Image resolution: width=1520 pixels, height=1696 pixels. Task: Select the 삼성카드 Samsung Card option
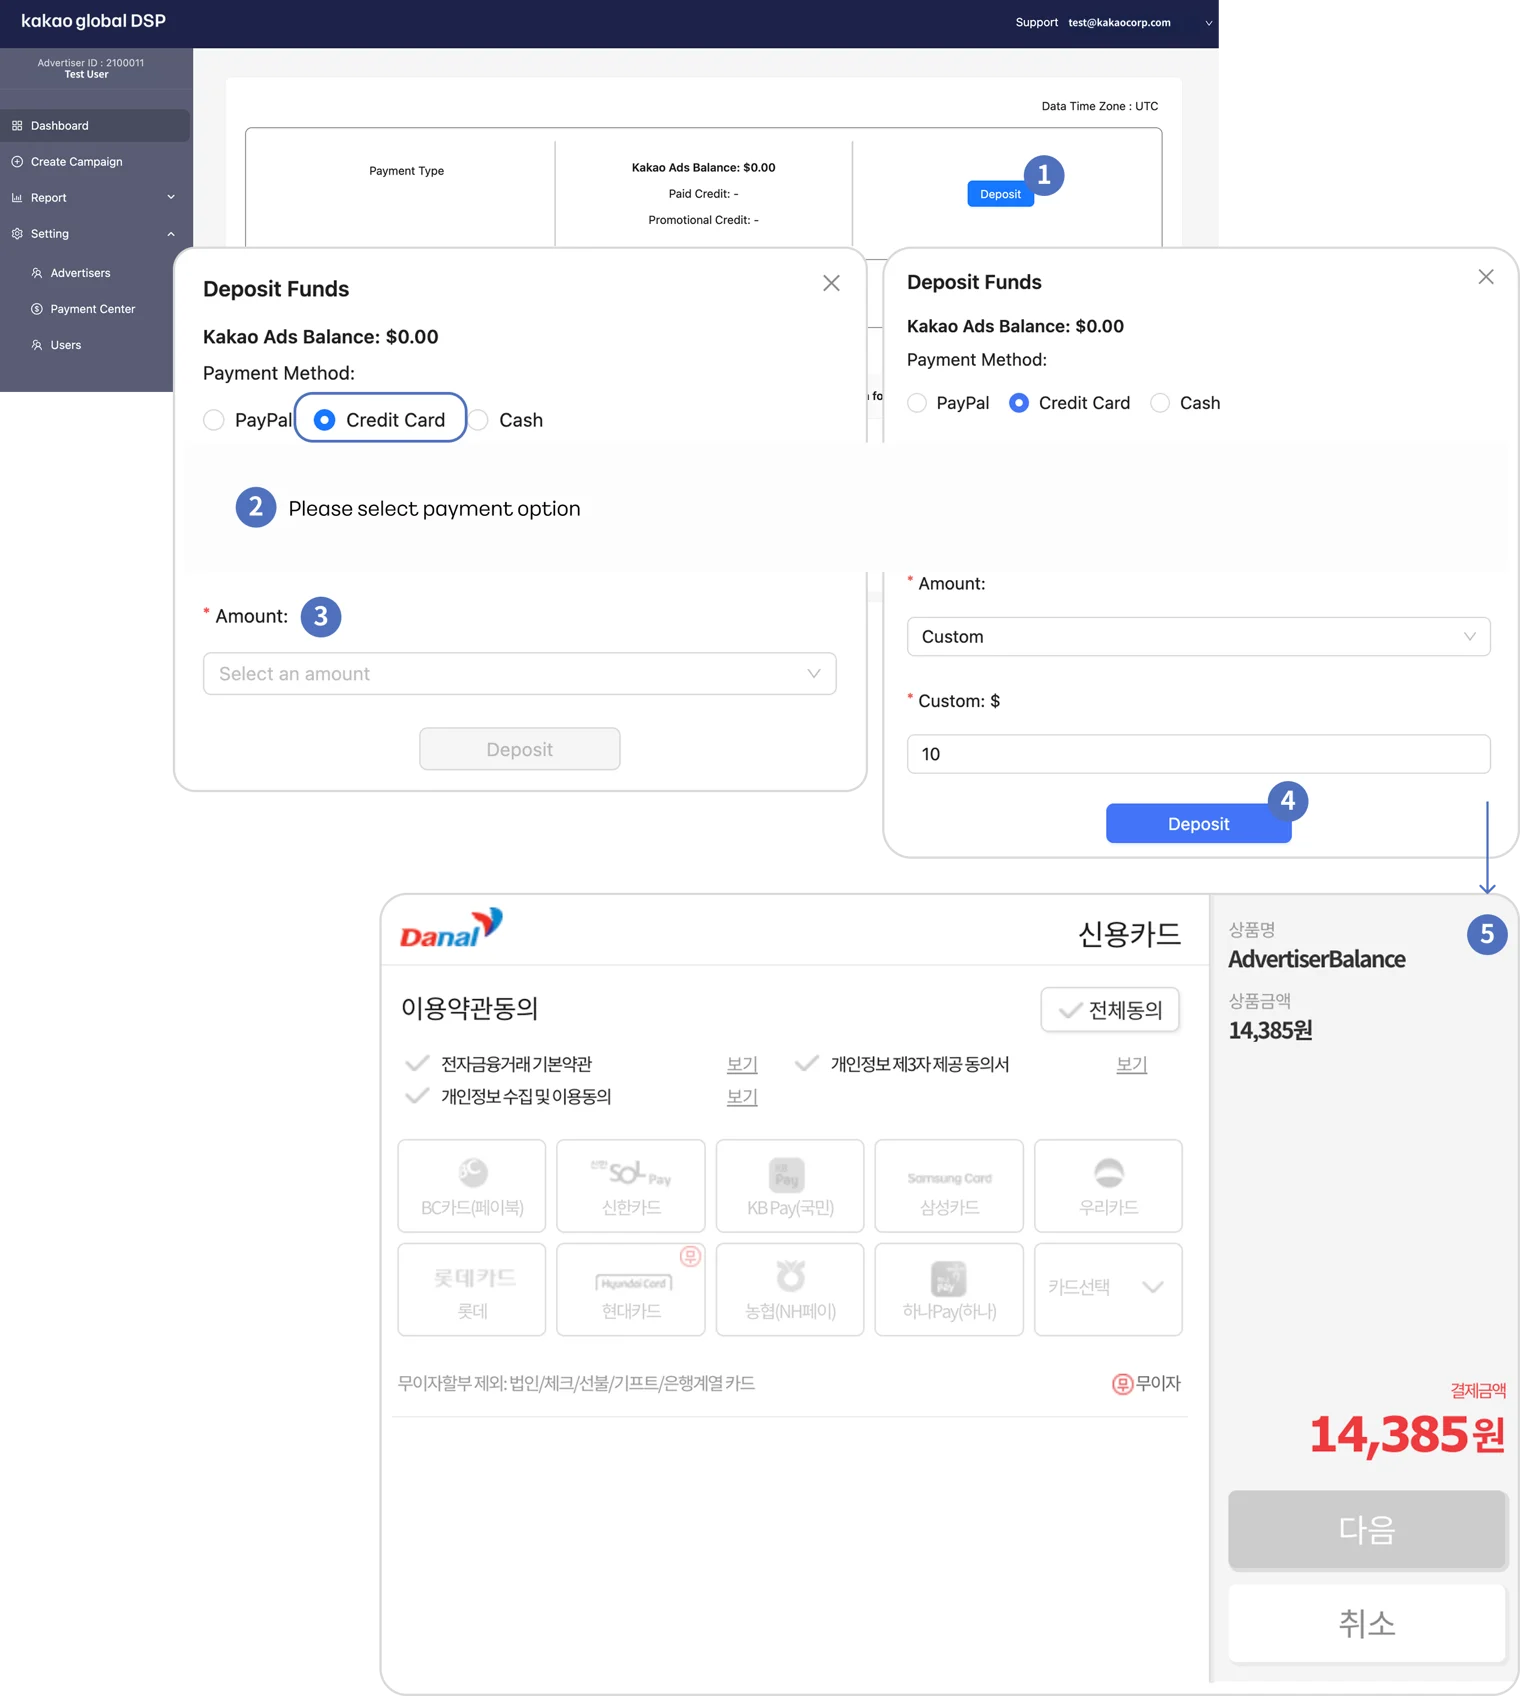(x=949, y=1186)
